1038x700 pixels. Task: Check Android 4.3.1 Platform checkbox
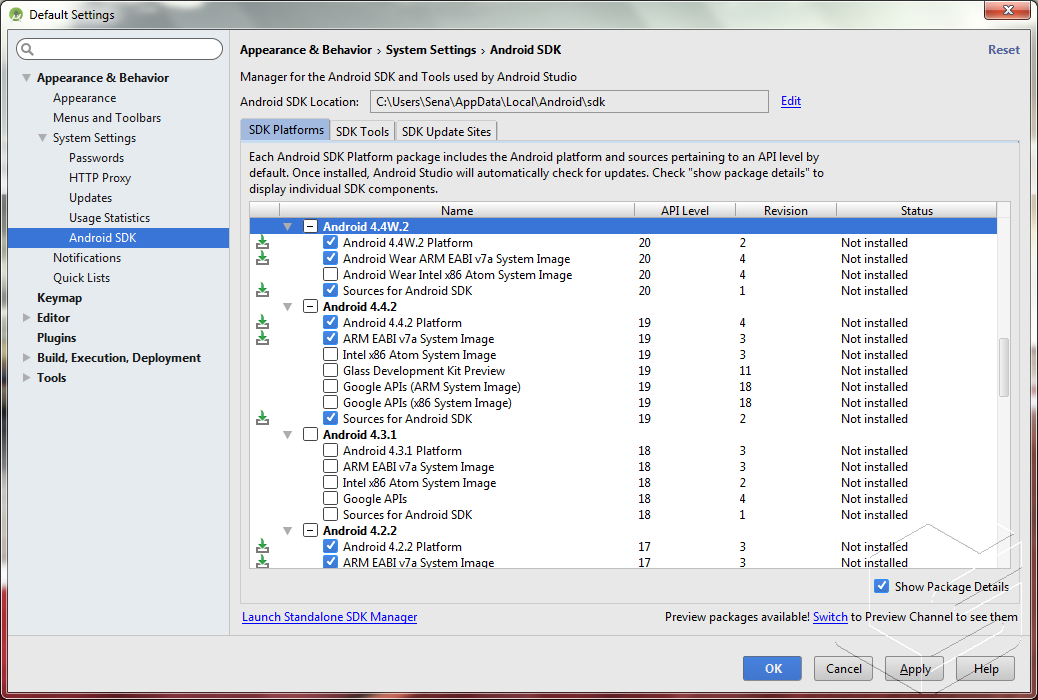(330, 450)
